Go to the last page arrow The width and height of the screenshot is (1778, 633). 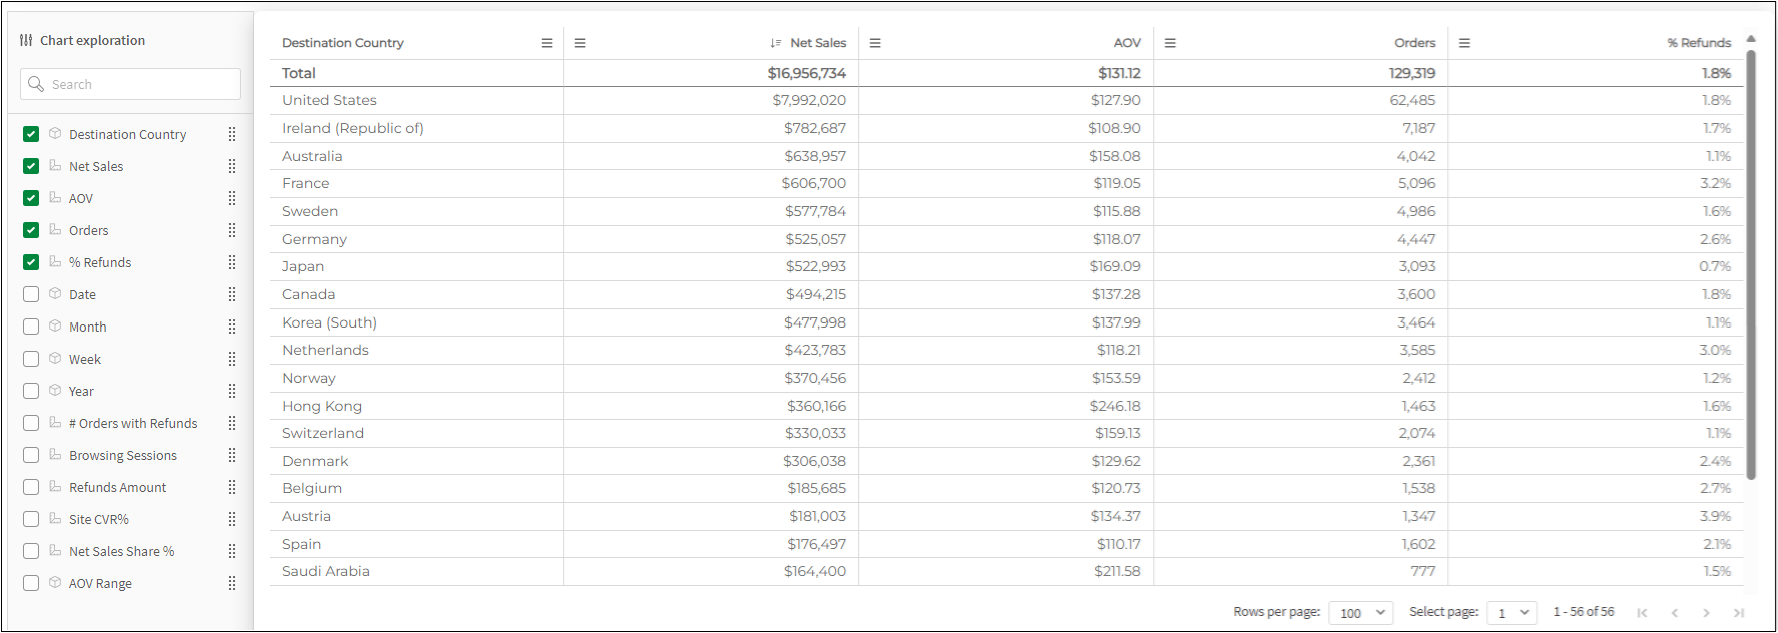coord(1739,613)
